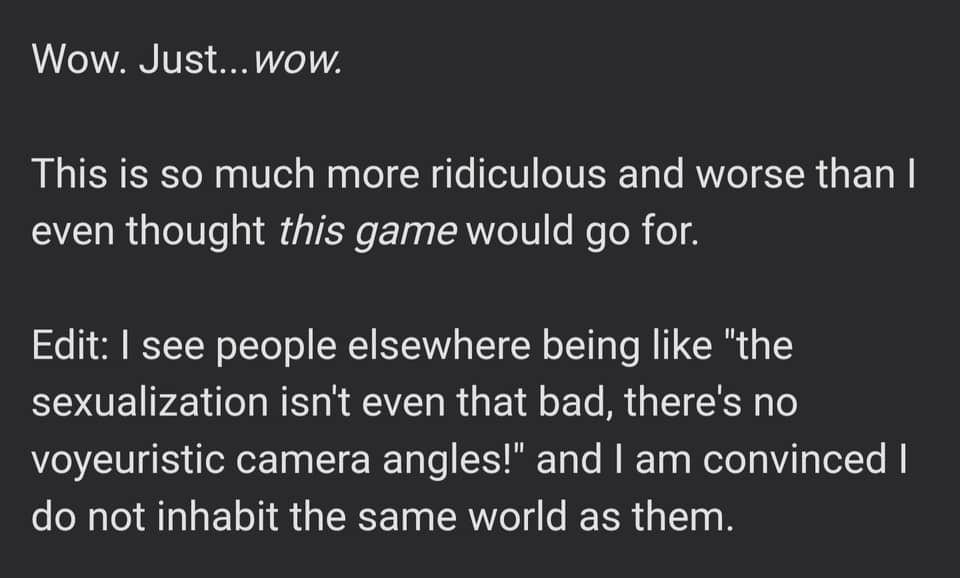Click the words "even thought"
960x578 pixels.
coord(149,231)
